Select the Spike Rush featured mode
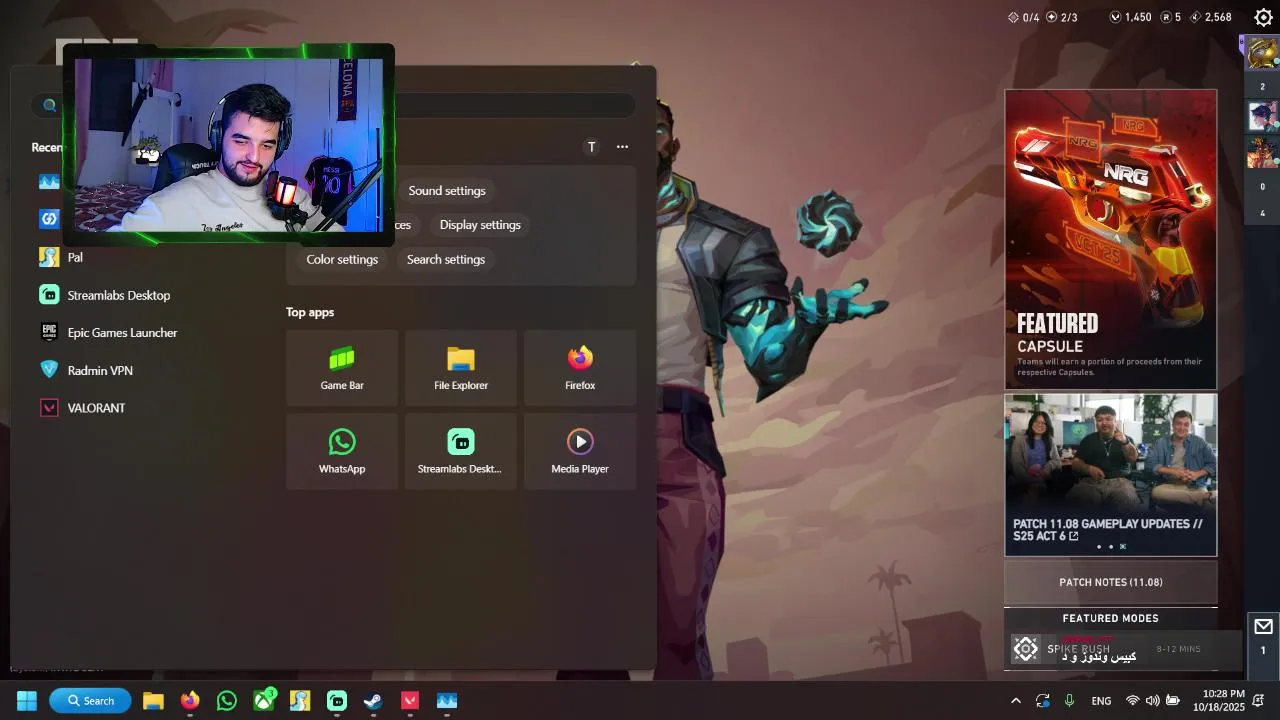 1111,649
